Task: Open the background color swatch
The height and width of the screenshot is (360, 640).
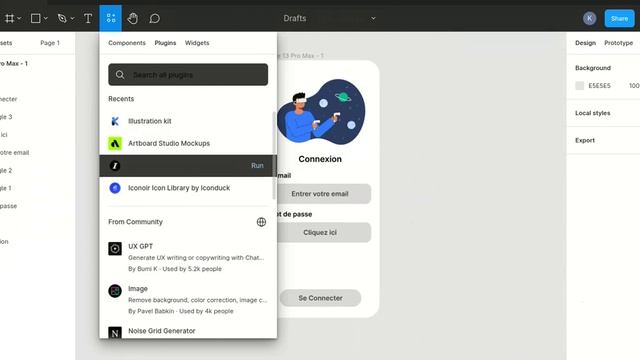Action: [x=580, y=86]
